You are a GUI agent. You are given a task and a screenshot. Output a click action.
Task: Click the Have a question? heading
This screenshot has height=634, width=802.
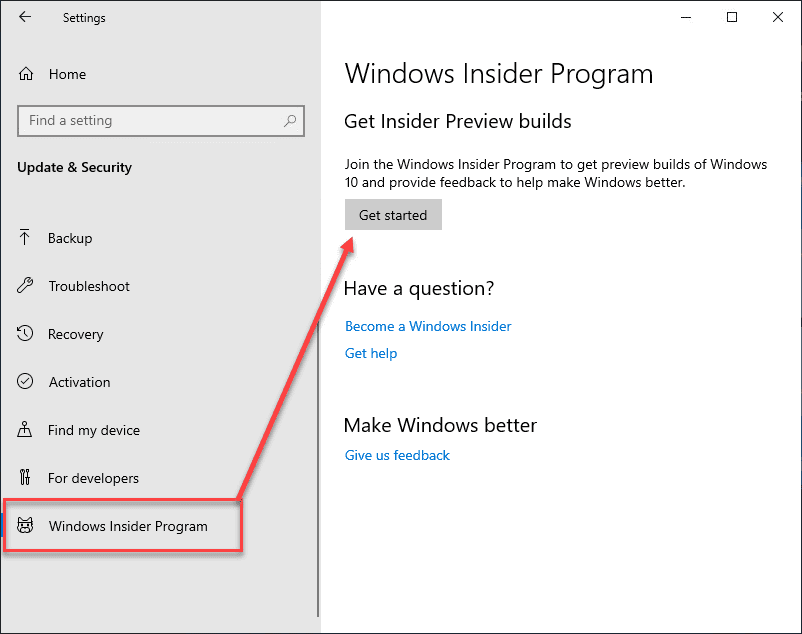pyautogui.click(x=419, y=289)
